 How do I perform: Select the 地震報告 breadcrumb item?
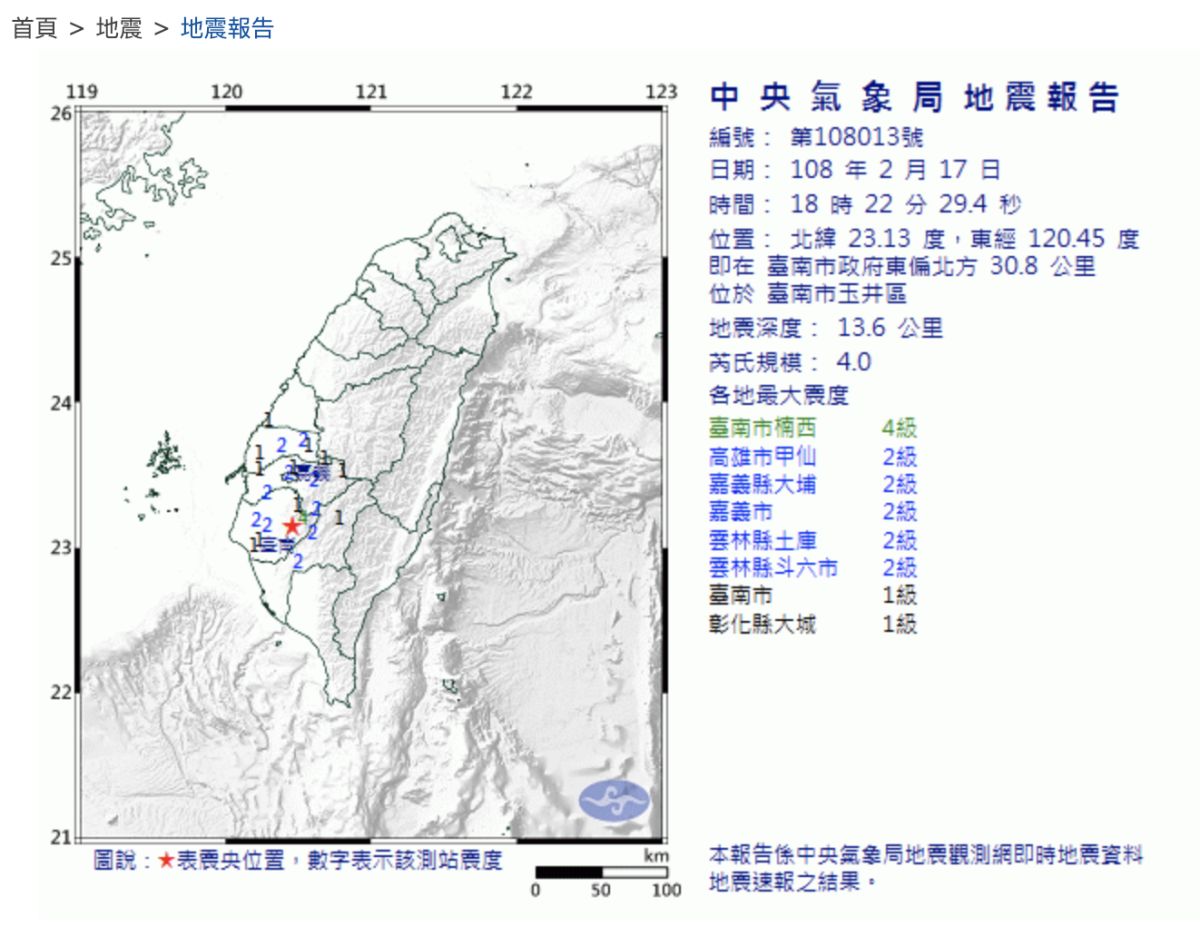click(227, 28)
